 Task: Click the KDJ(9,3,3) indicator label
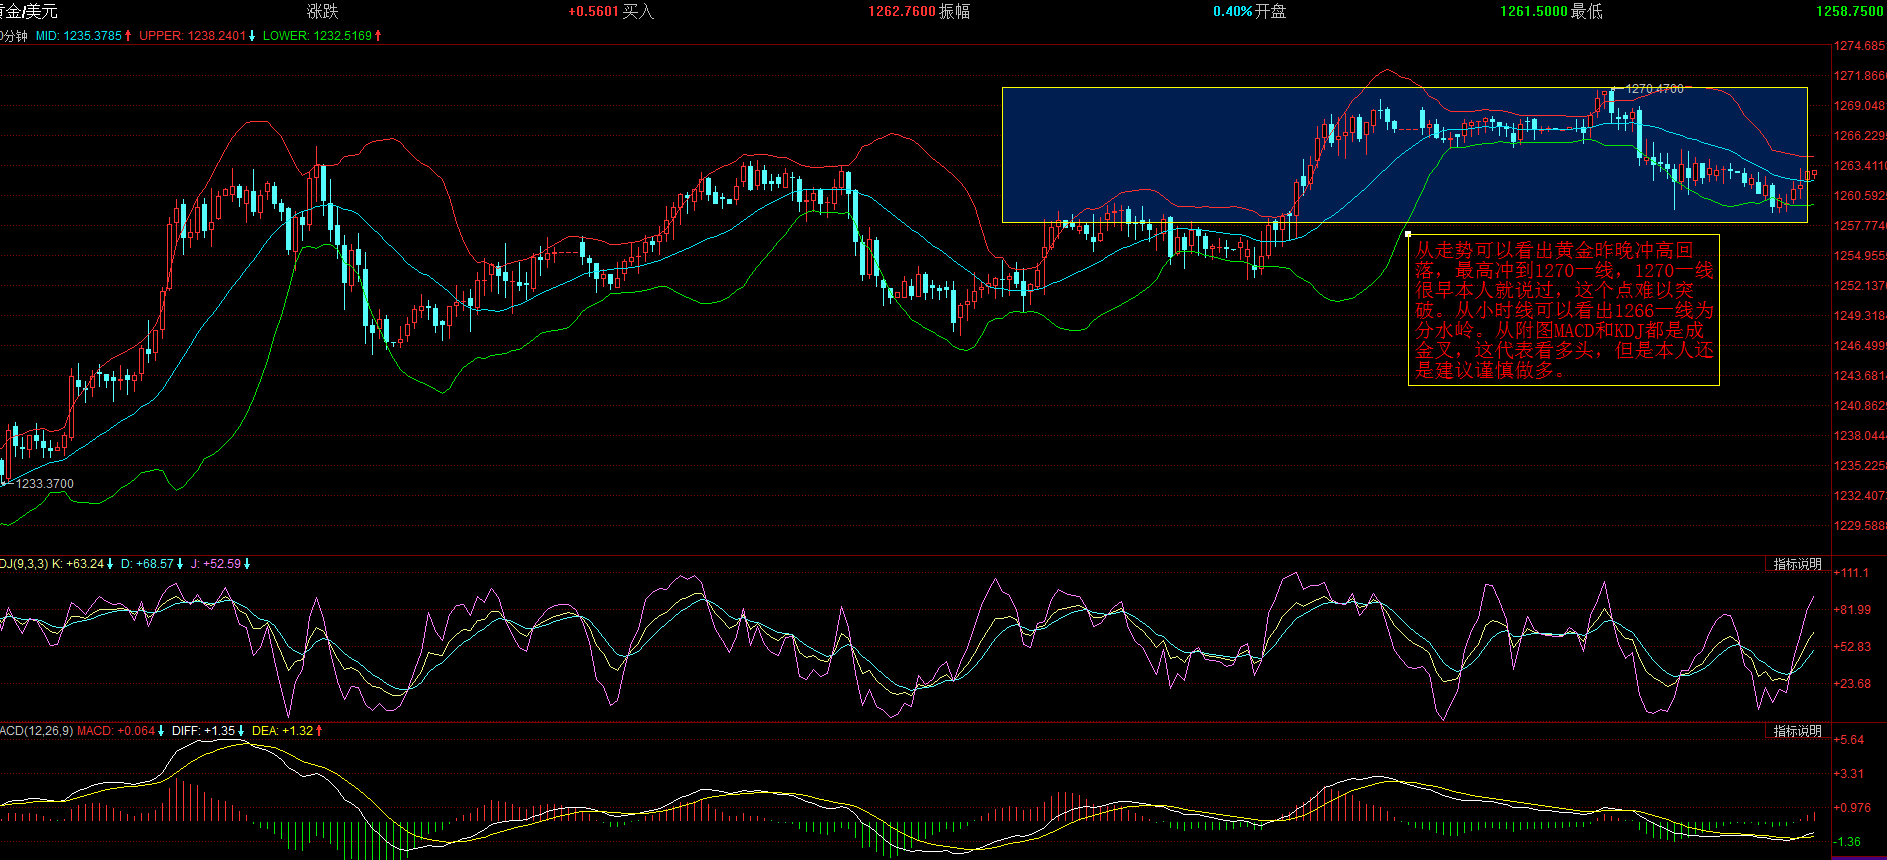coord(23,564)
